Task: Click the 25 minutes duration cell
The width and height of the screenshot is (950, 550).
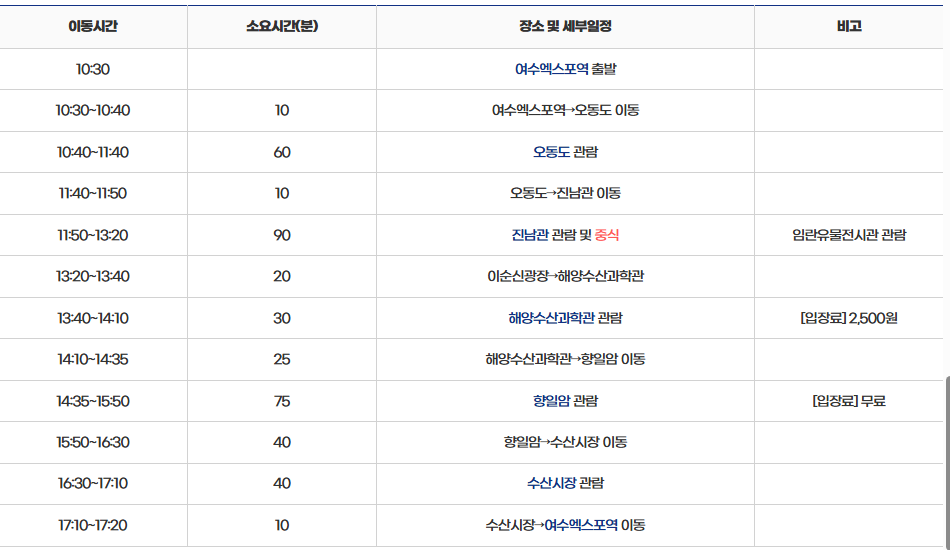Action: (x=282, y=359)
